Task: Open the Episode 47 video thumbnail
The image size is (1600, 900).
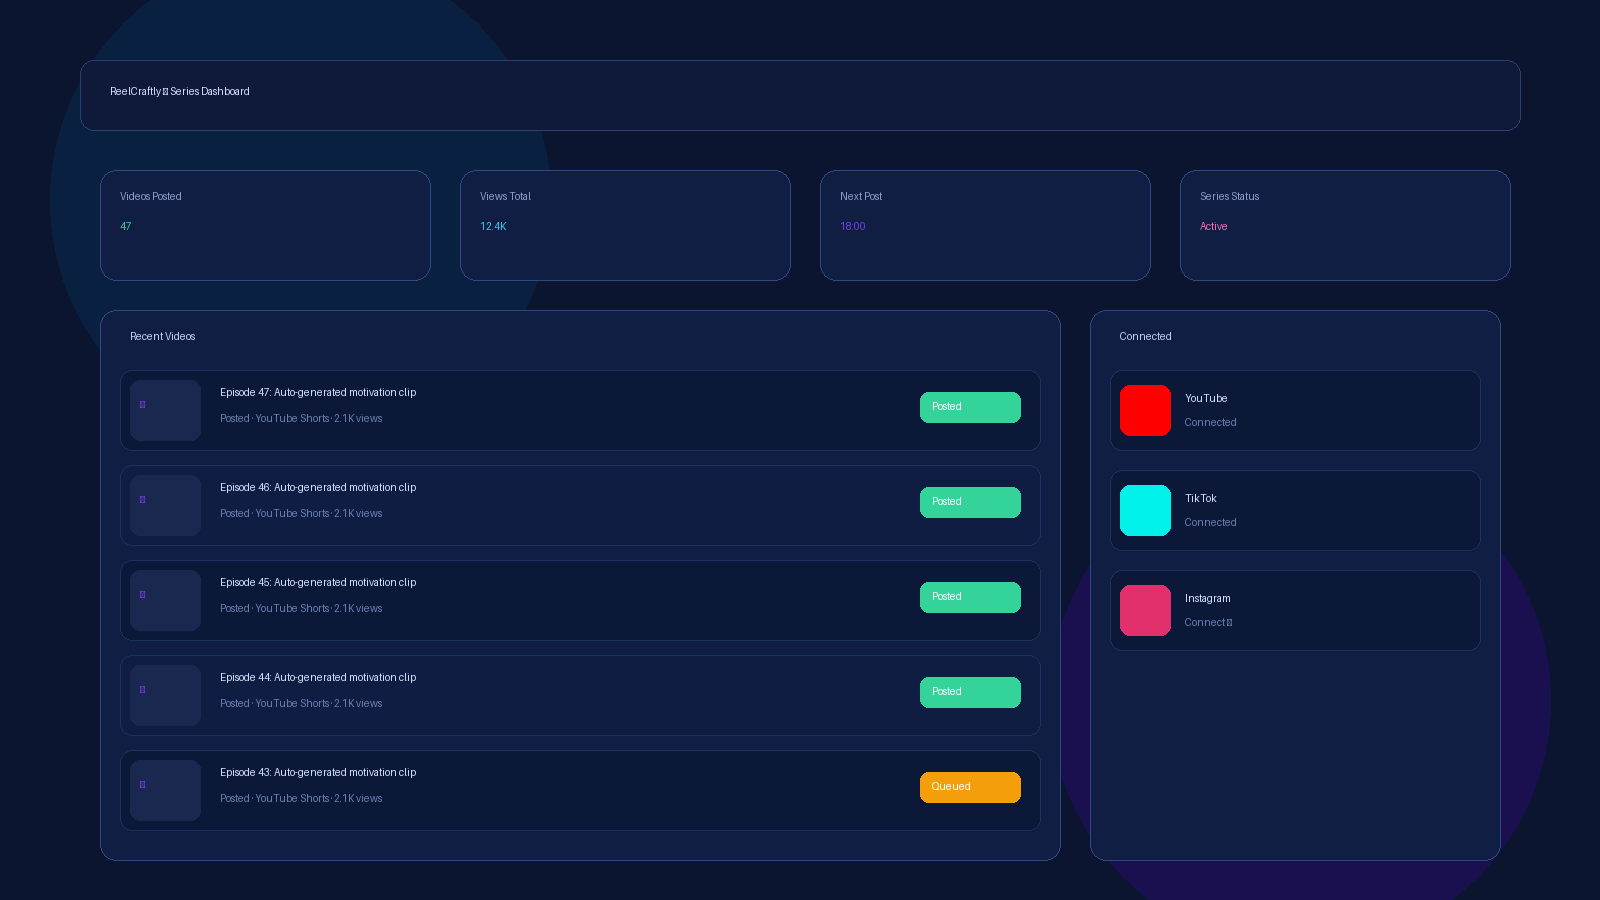Action: [x=165, y=410]
